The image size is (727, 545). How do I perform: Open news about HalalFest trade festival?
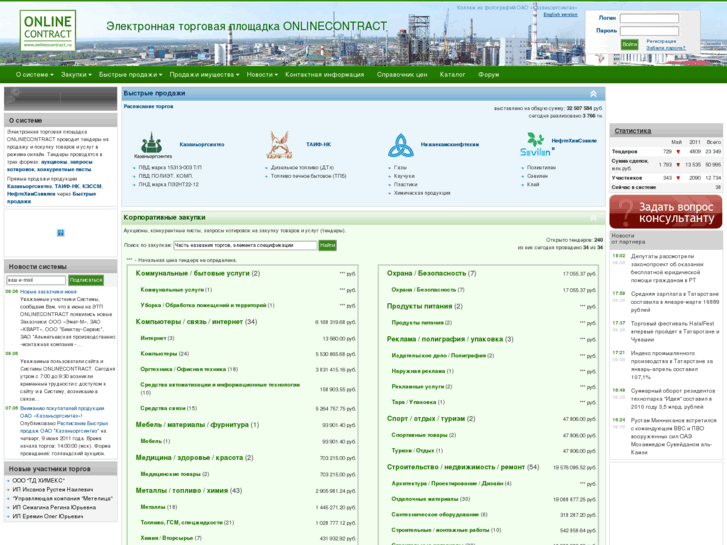(x=675, y=332)
